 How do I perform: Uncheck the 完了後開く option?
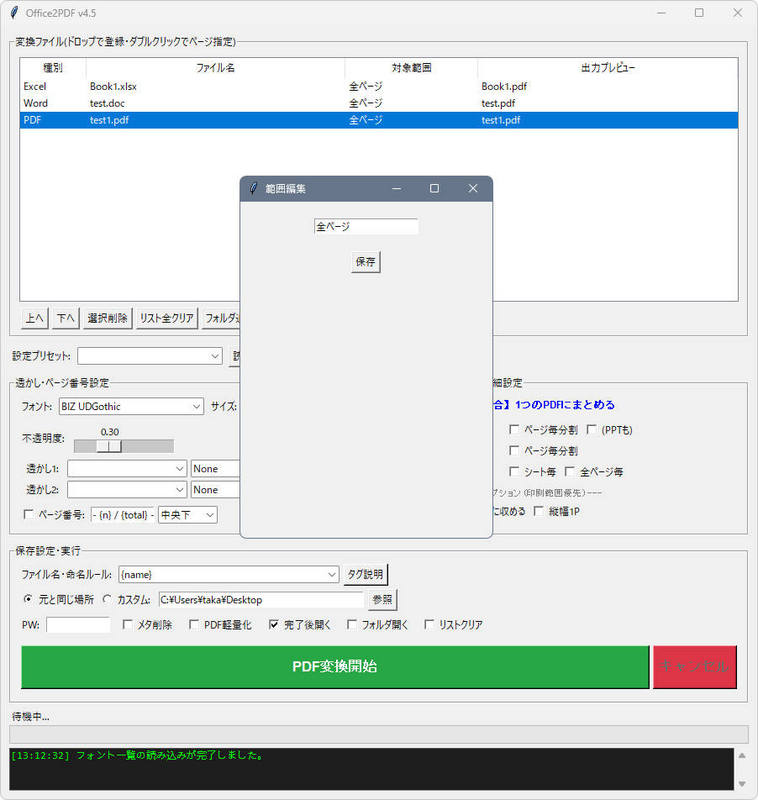(x=274, y=625)
